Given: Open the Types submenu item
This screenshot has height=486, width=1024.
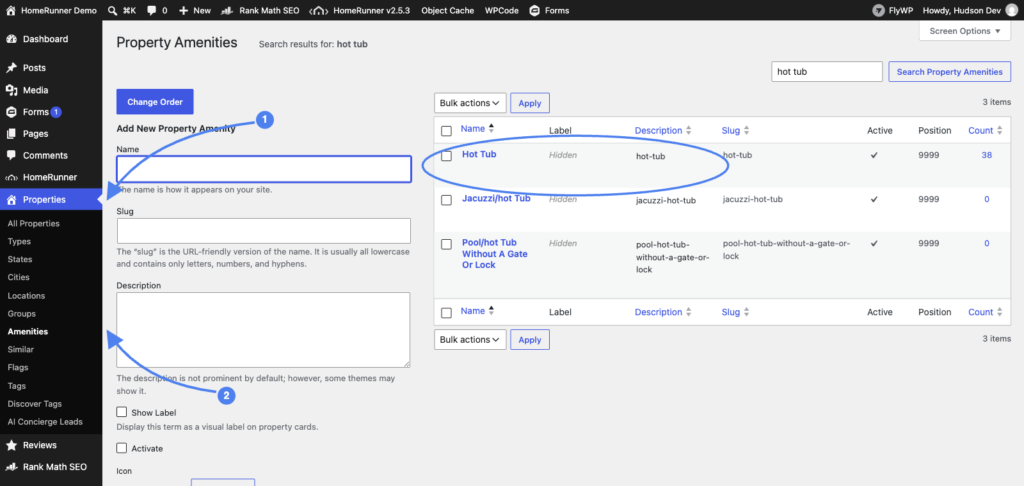Looking at the screenshot, I should tap(19, 241).
